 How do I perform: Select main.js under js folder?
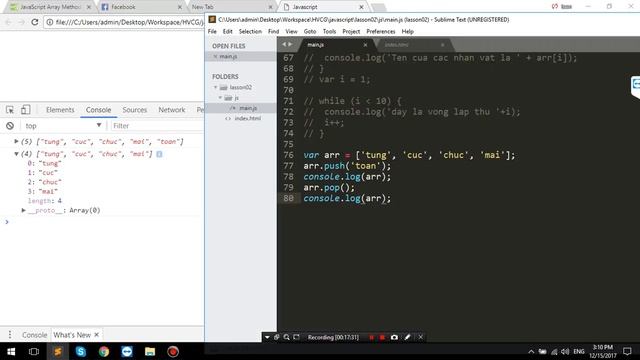tap(248, 108)
